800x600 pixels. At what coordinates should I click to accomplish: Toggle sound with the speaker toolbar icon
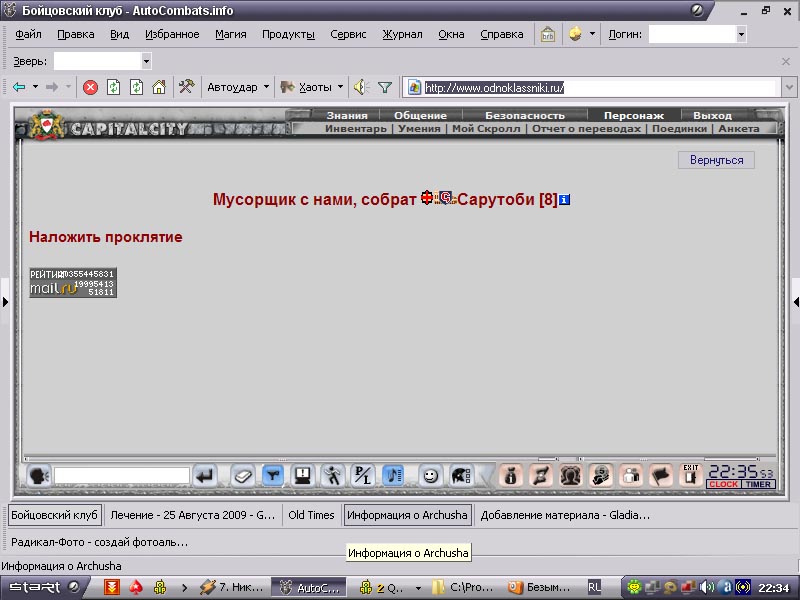[x=361, y=87]
